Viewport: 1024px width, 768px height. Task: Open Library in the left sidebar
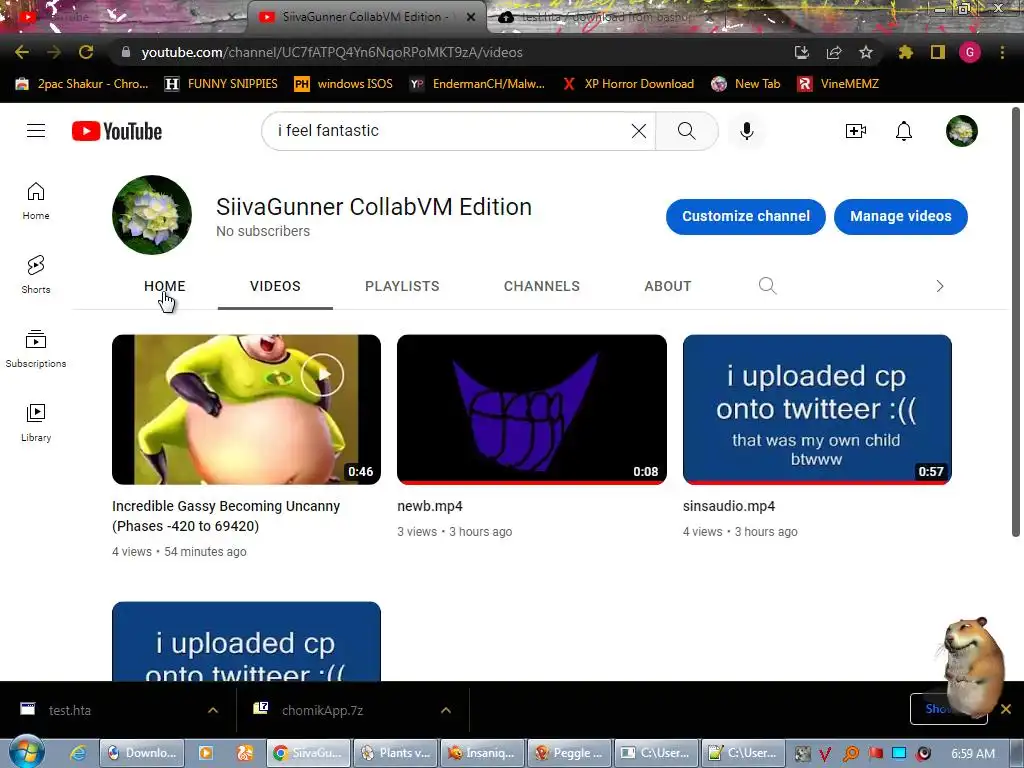click(36, 423)
